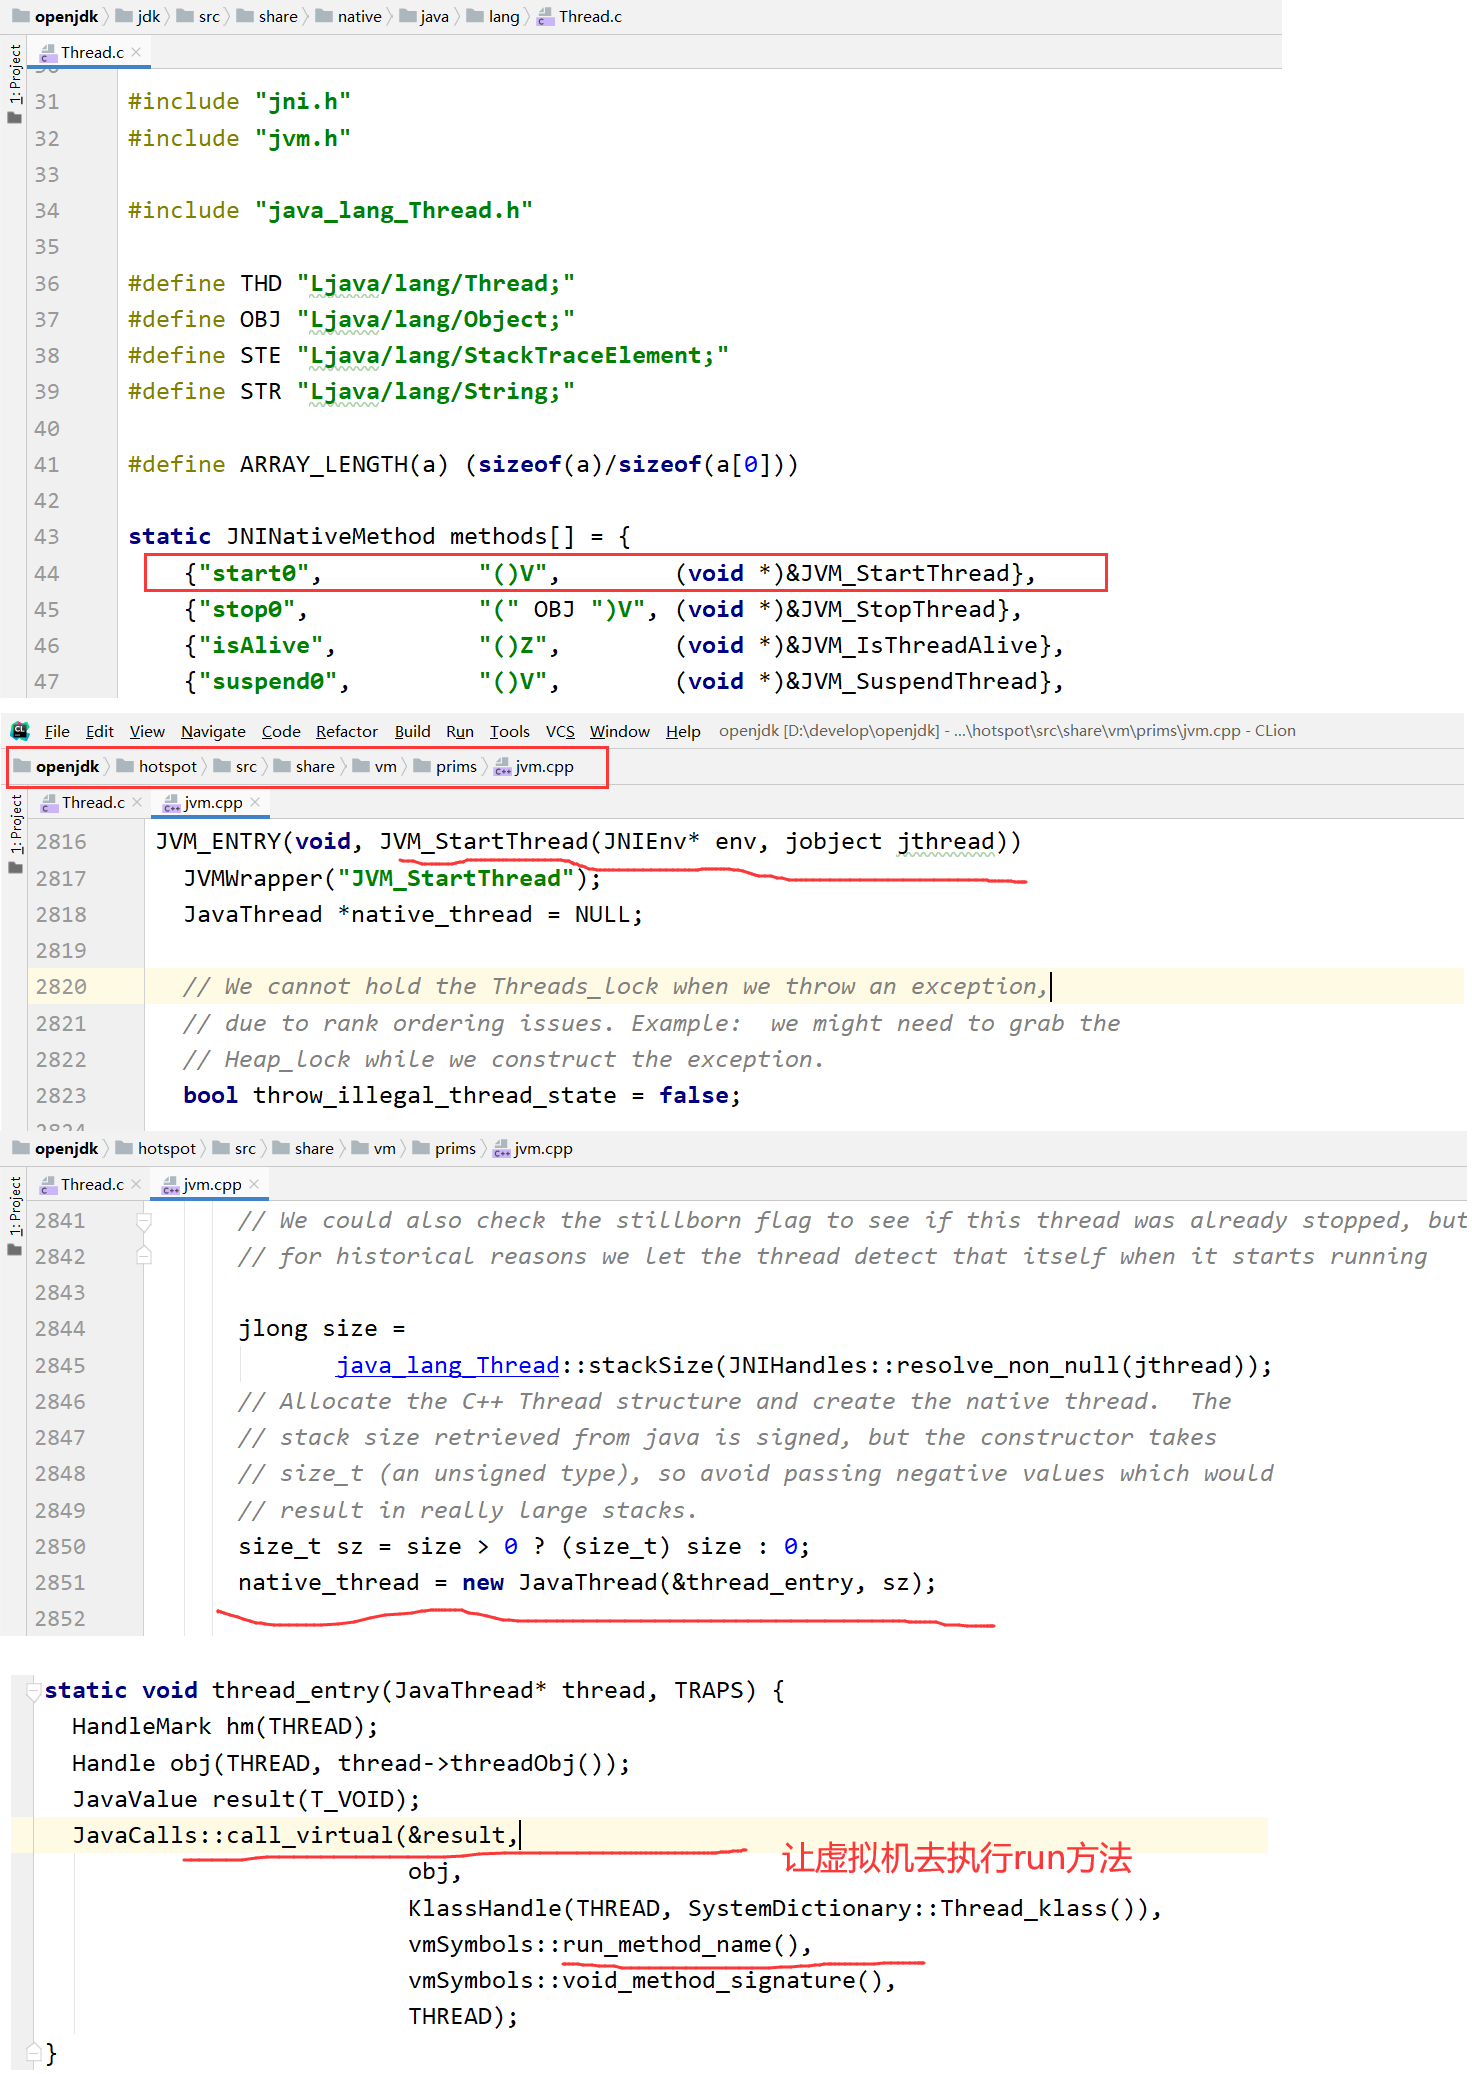The image size is (1472, 2074).
Task: Switch to Thread.c tab above line 2816
Action: [92, 802]
